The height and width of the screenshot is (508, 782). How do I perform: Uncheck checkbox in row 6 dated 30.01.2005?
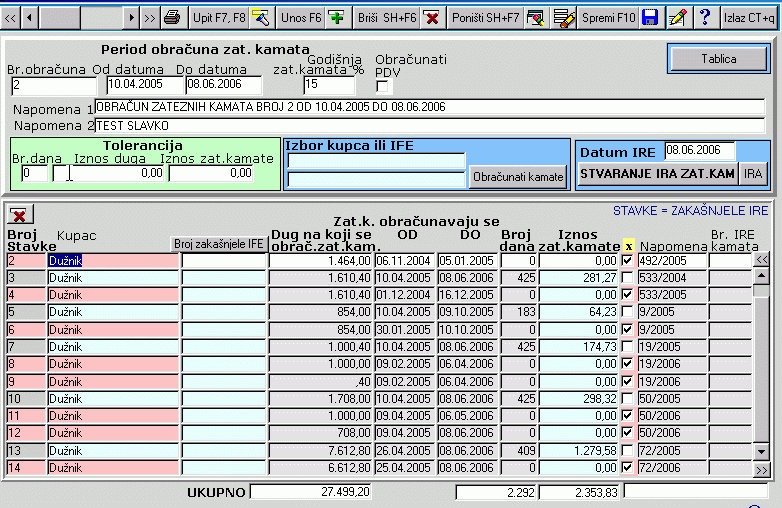(628, 330)
